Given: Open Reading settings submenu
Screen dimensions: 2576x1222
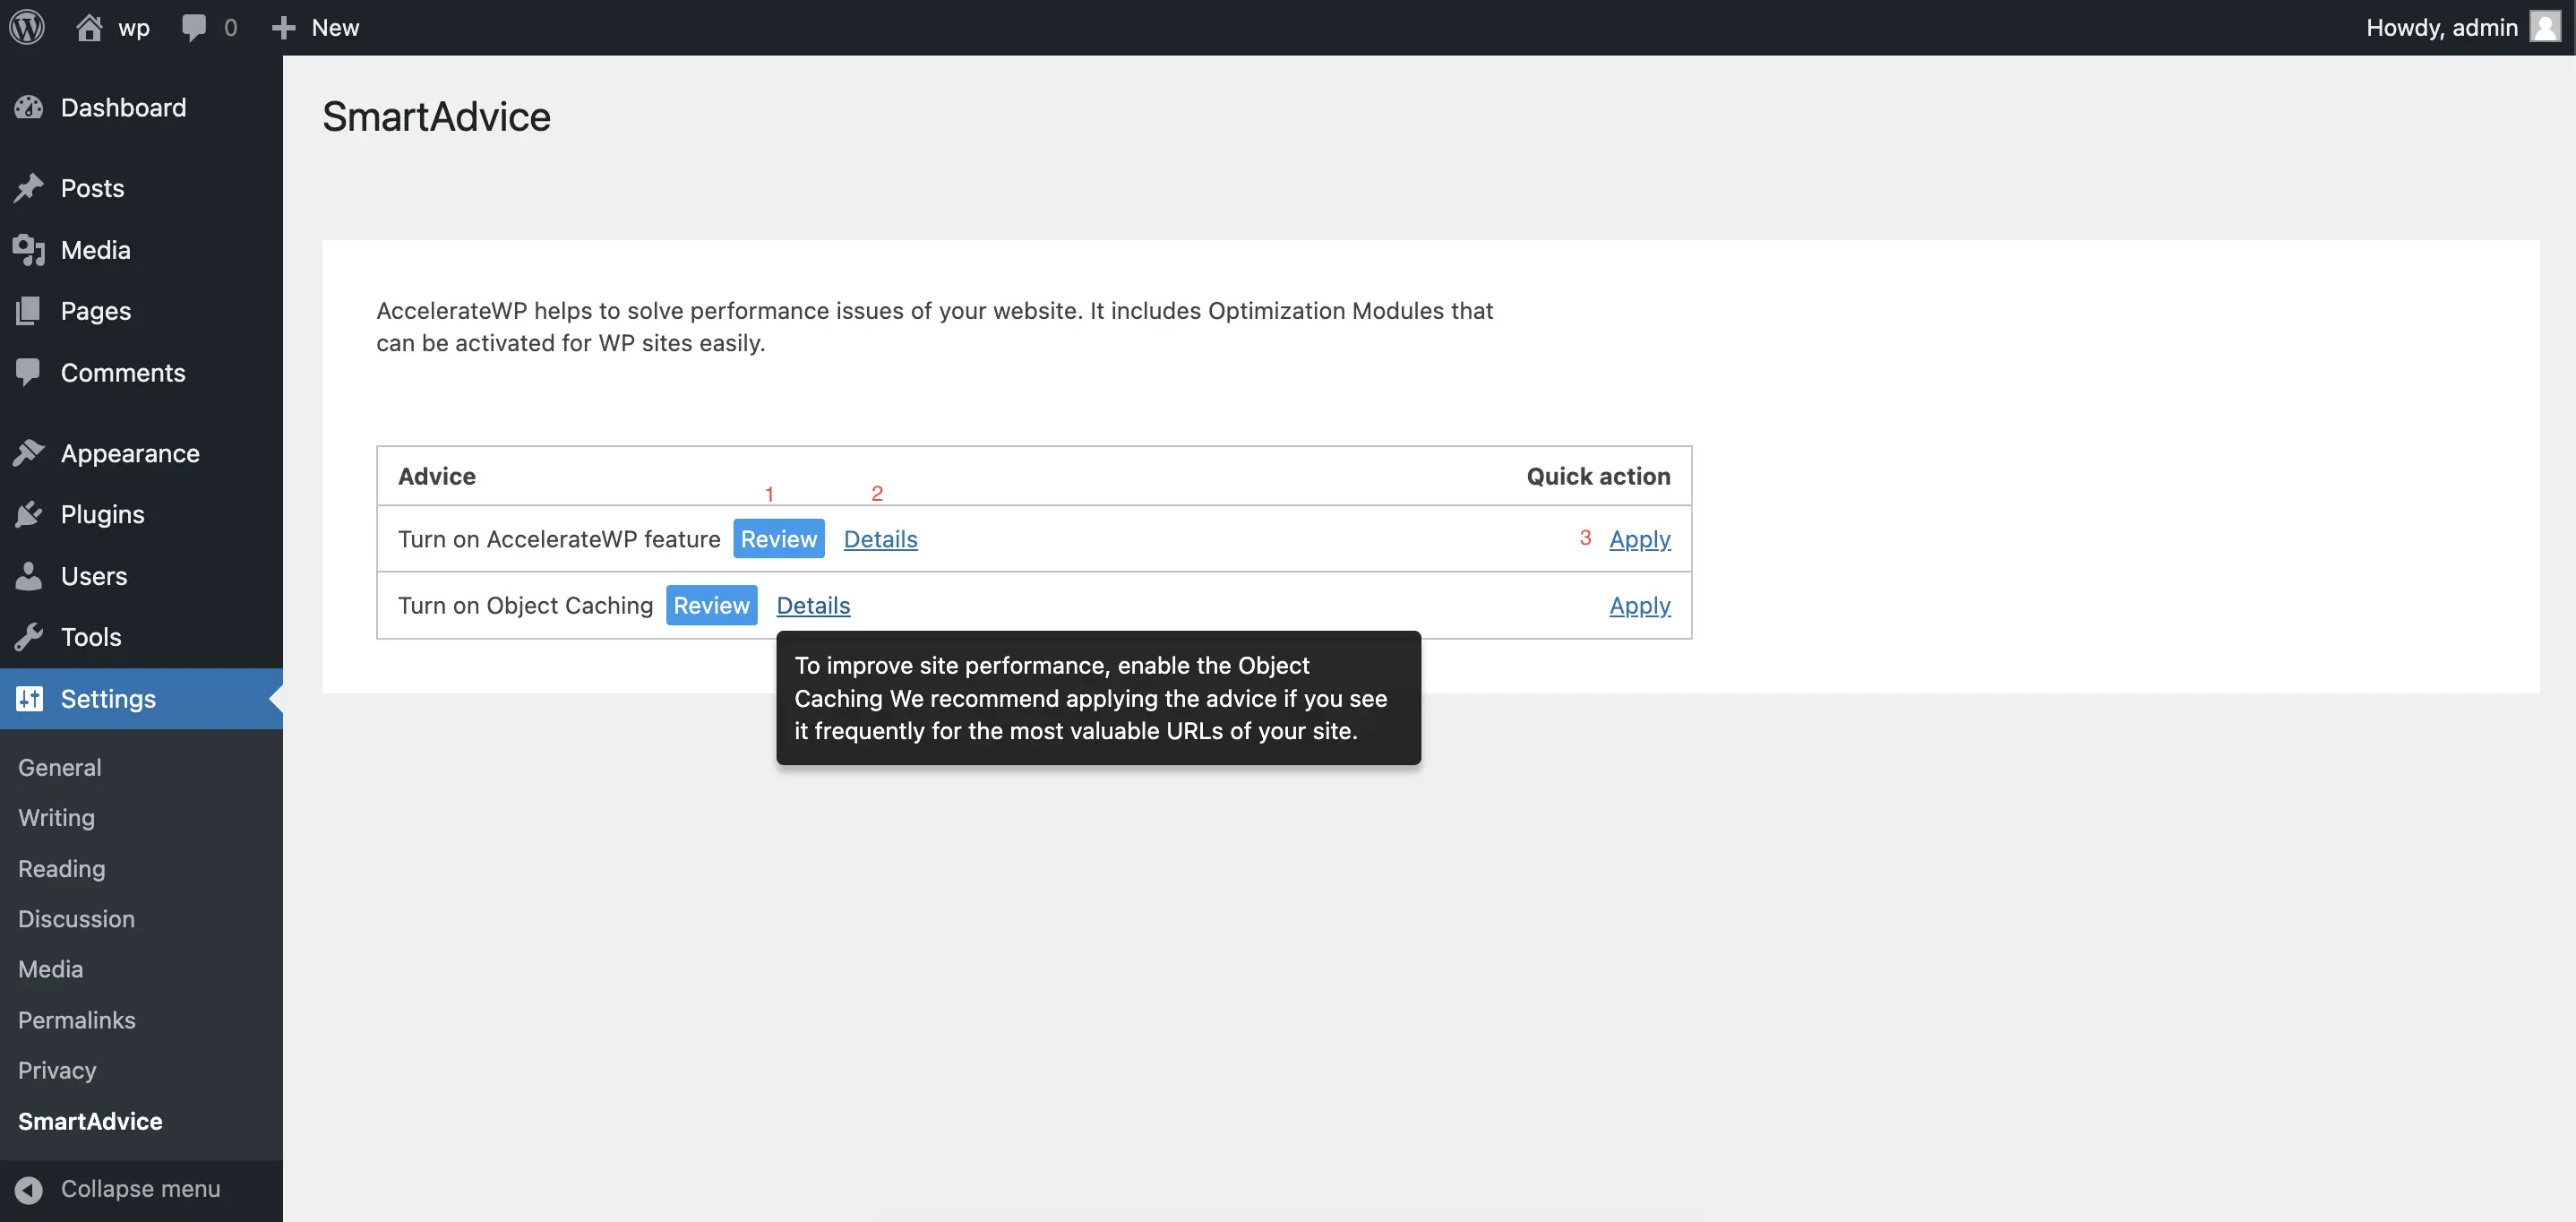Looking at the screenshot, I should coord(61,868).
